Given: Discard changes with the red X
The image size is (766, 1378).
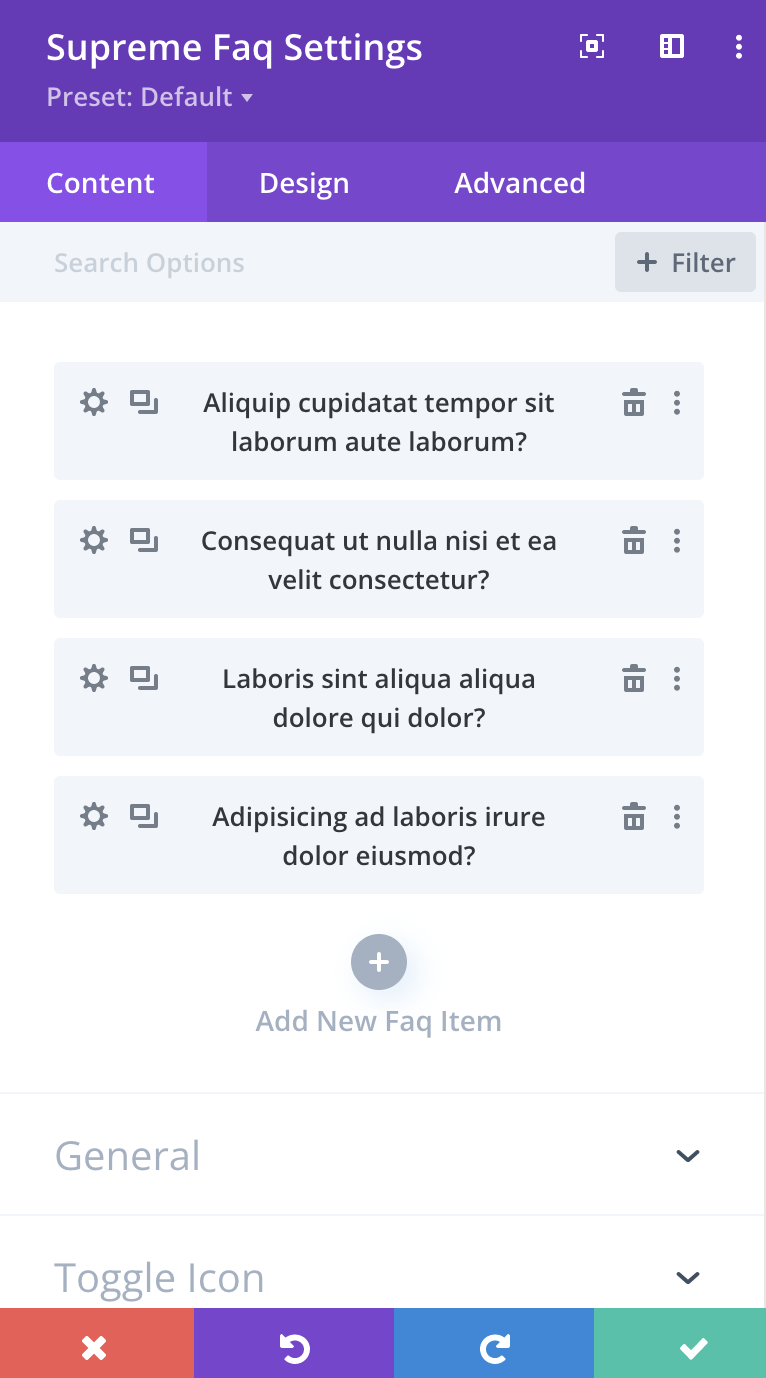Looking at the screenshot, I should click(x=94, y=1349).
